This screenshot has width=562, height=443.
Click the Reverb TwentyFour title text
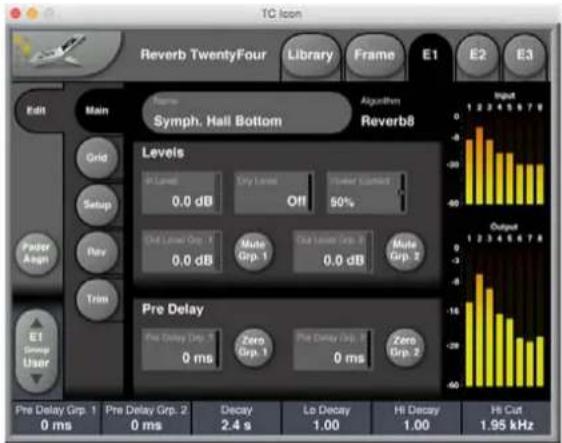click(x=203, y=55)
